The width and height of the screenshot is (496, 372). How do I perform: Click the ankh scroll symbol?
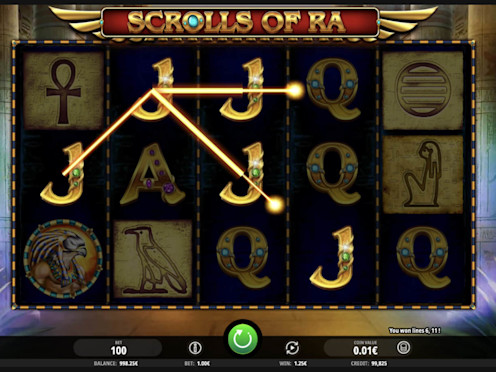tap(64, 91)
